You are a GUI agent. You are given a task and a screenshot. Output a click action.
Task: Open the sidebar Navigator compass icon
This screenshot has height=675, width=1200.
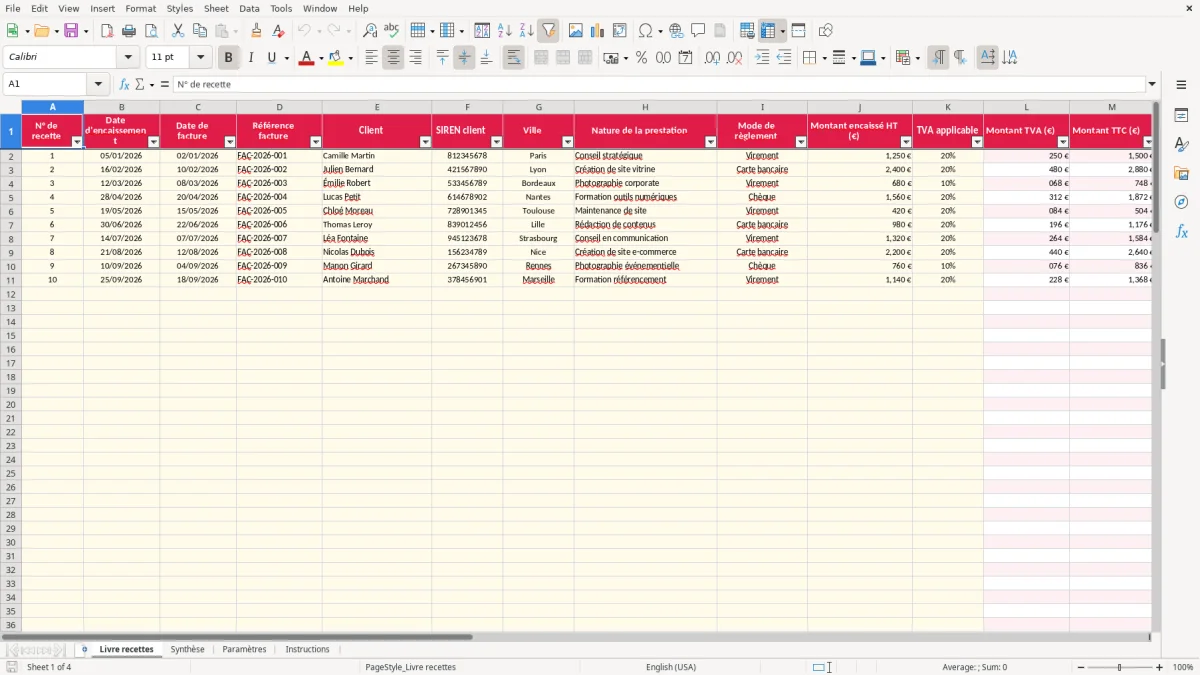tap(1181, 202)
